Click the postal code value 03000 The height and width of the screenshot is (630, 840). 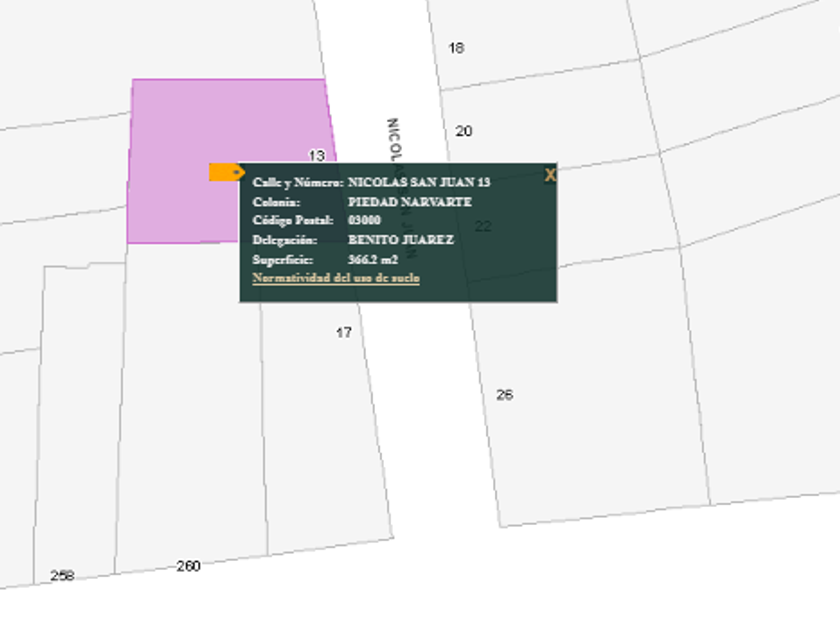[364, 220]
